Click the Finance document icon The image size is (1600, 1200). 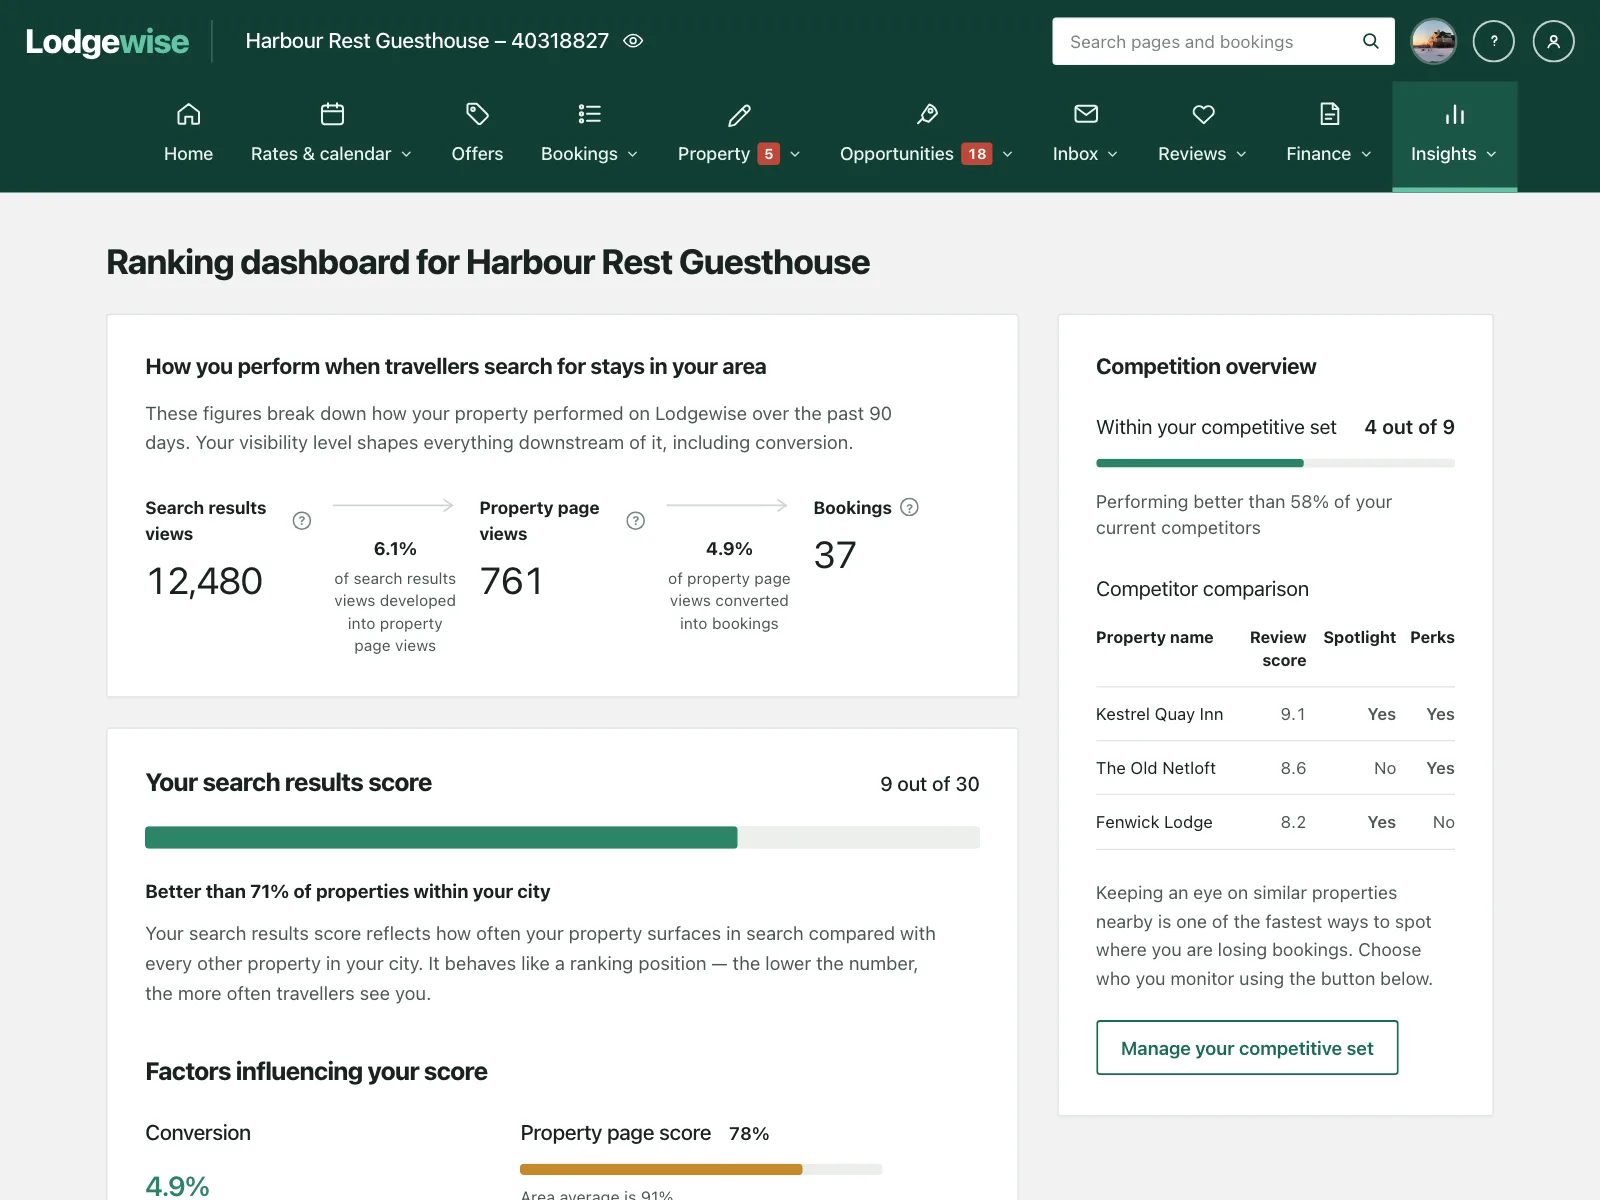click(1329, 114)
